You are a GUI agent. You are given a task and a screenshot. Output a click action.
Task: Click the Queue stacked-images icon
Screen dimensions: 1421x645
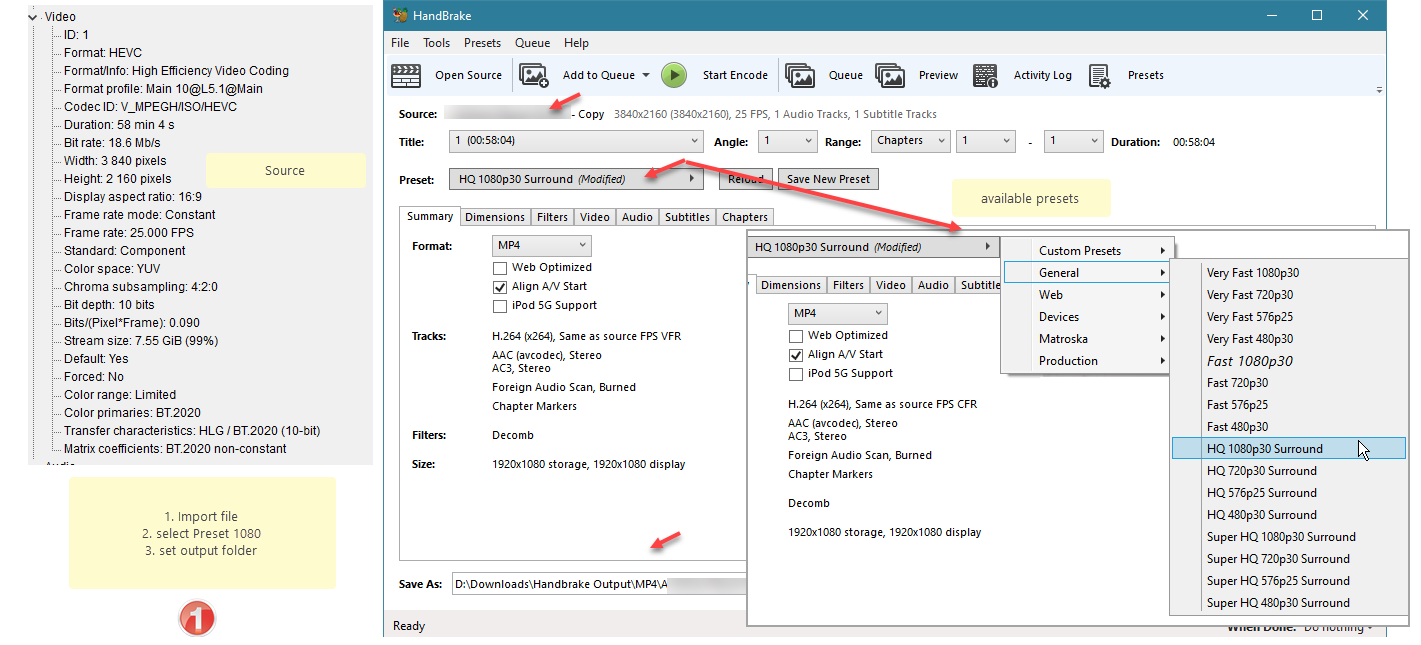pyautogui.click(x=799, y=75)
